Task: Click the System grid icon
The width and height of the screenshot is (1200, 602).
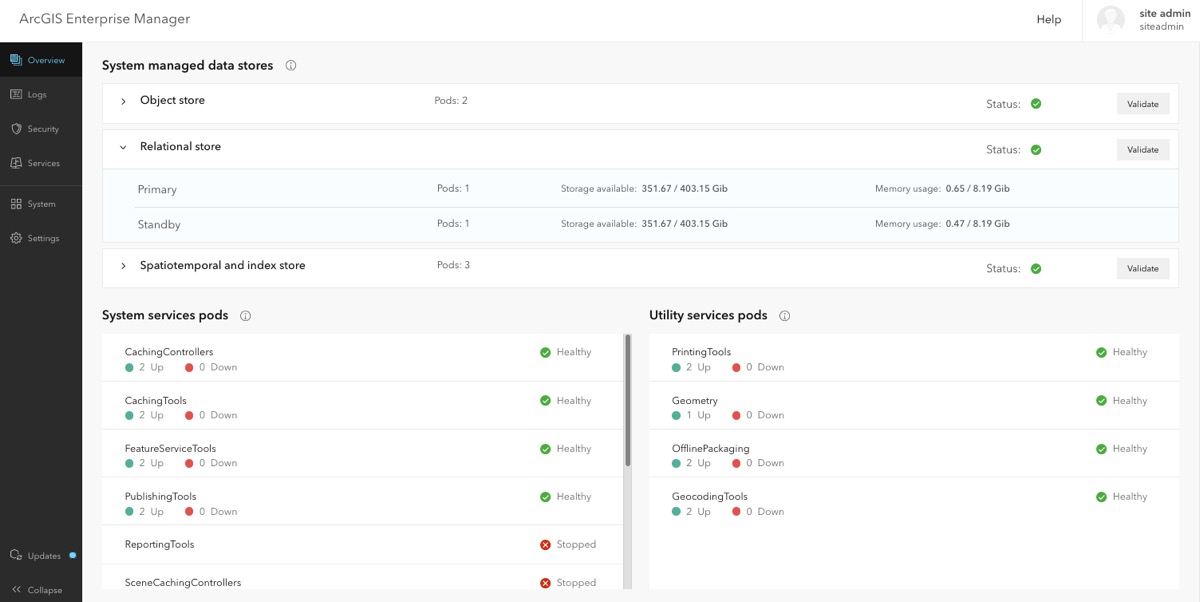Action: coord(16,204)
